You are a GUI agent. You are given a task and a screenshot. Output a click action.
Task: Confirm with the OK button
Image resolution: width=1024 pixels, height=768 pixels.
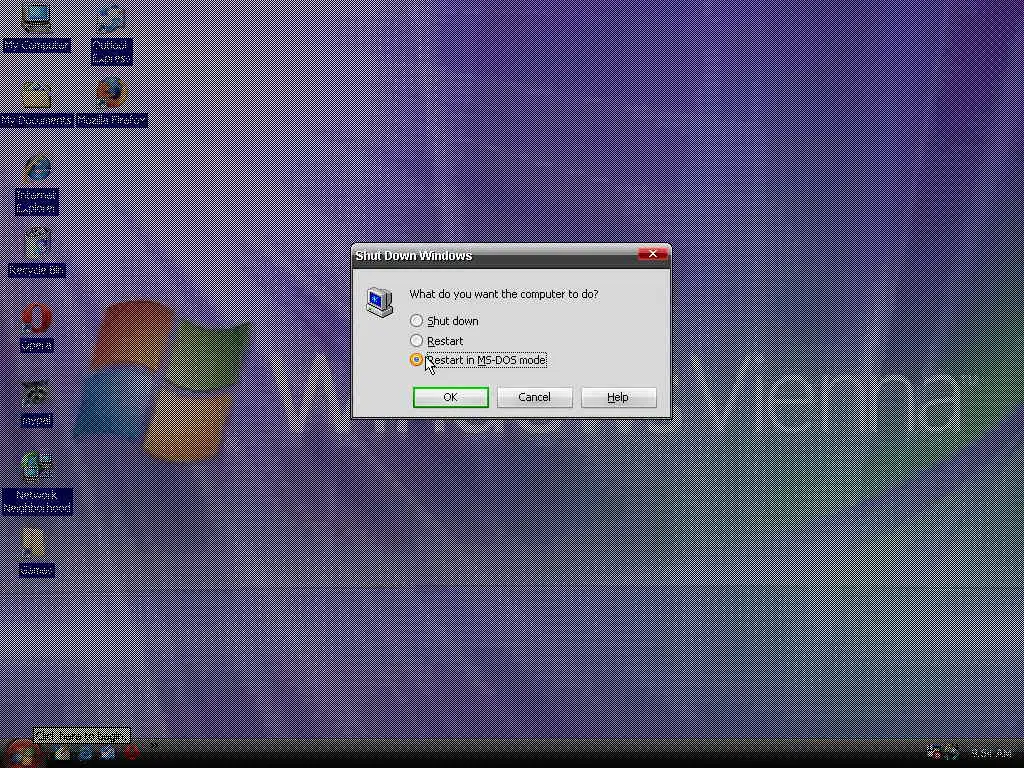pyautogui.click(x=451, y=397)
